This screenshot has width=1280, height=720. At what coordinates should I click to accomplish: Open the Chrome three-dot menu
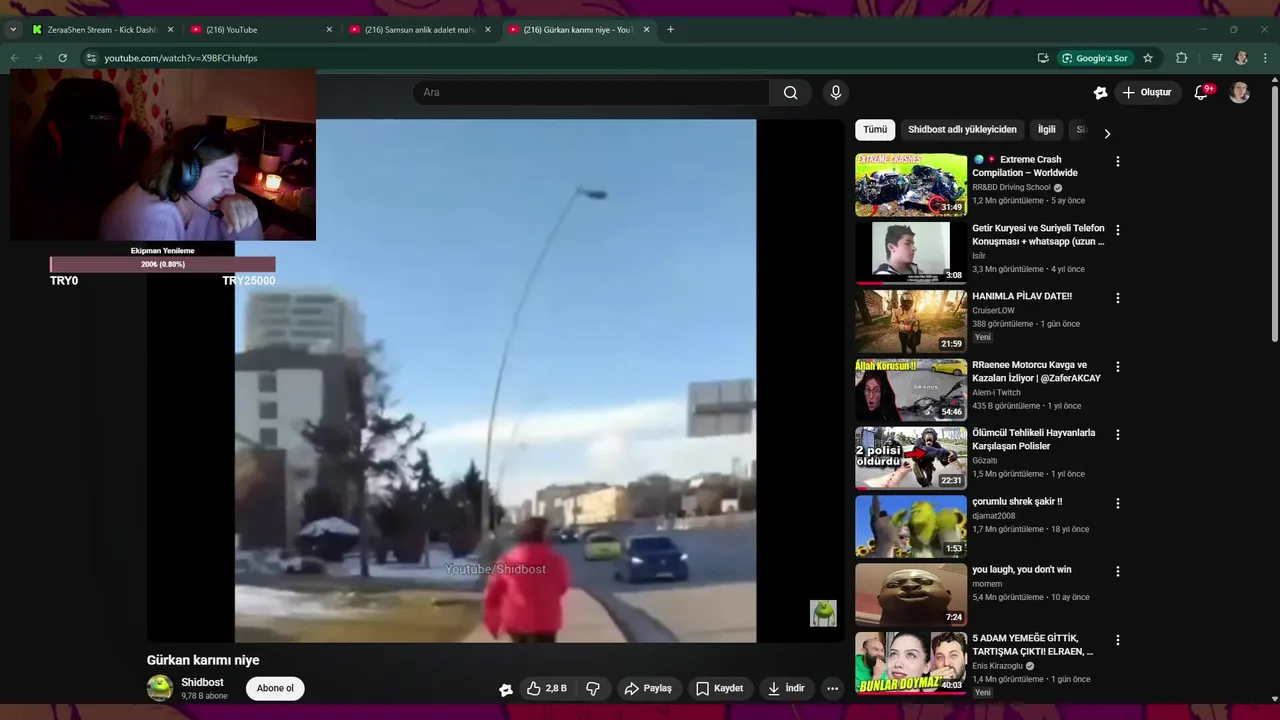1266,58
